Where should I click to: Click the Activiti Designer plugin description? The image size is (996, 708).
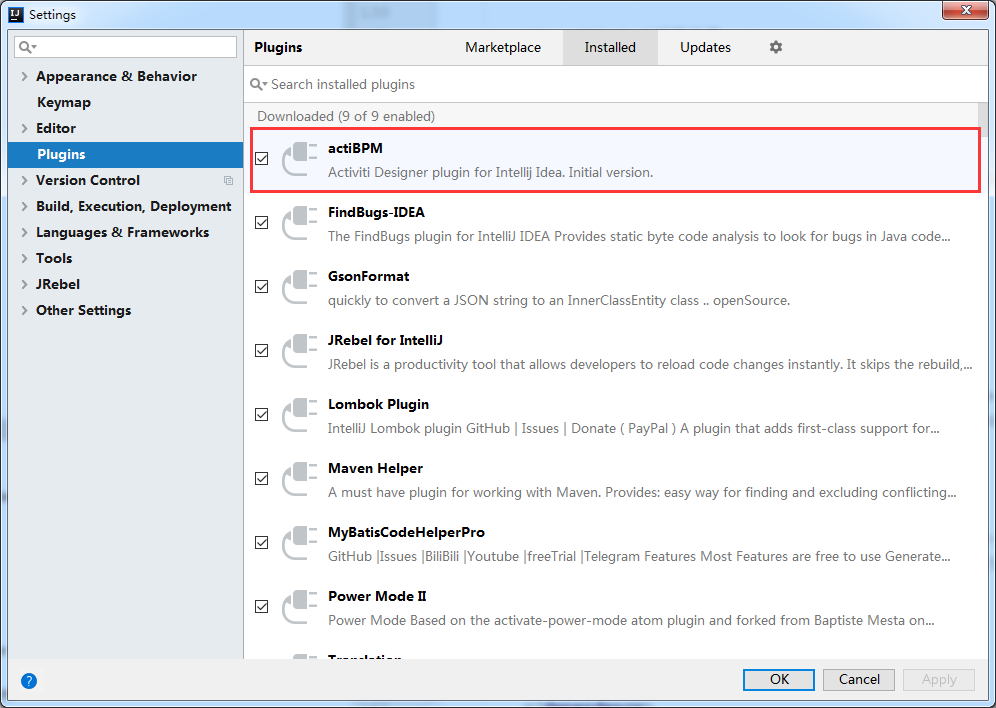point(490,173)
